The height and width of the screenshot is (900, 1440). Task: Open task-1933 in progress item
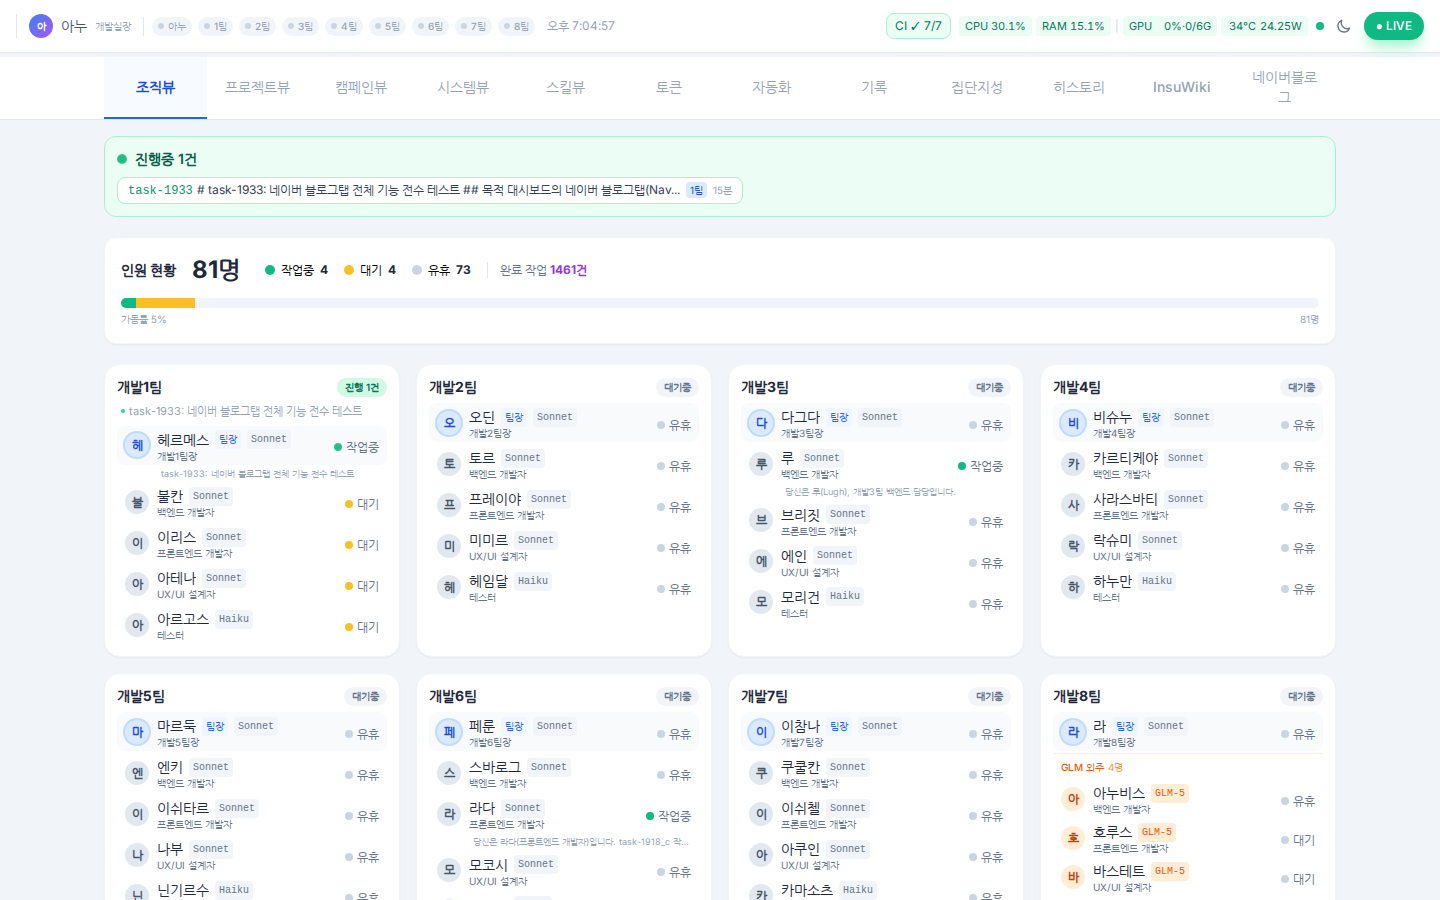tap(430, 190)
